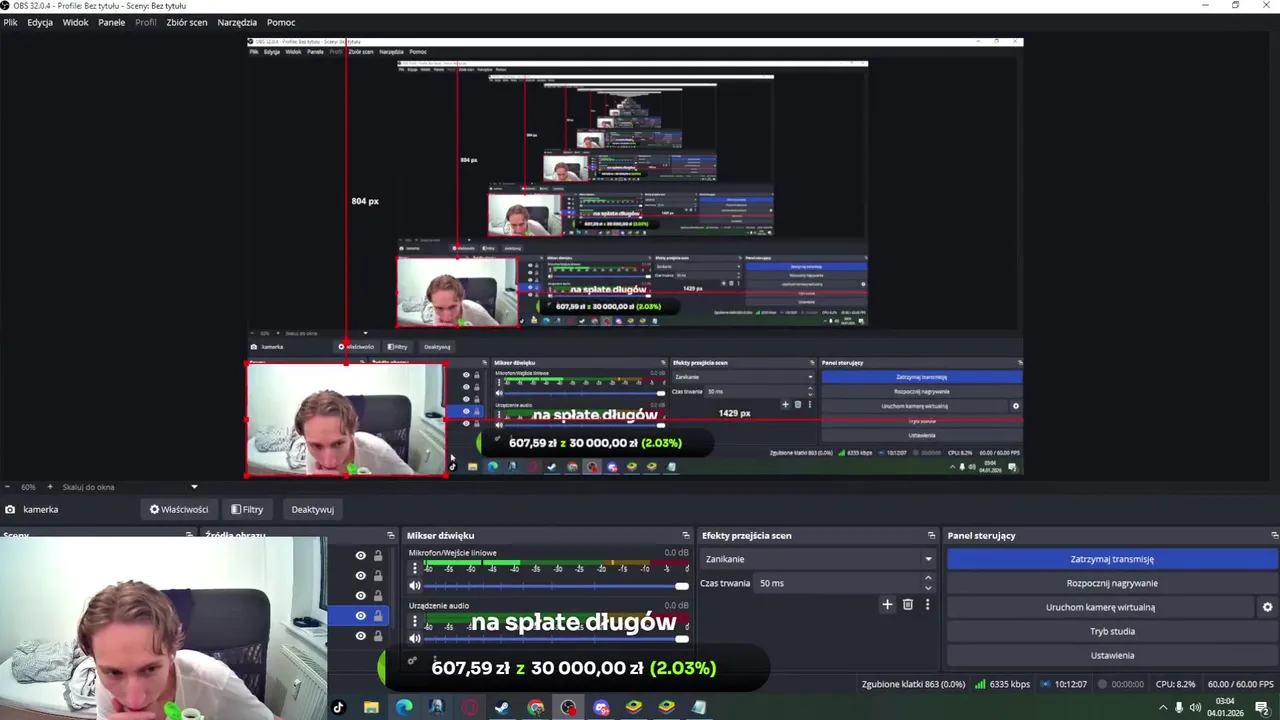Open advanced audio properties gears icon
Screen dimensions: 1280x720
click(x=412, y=660)
